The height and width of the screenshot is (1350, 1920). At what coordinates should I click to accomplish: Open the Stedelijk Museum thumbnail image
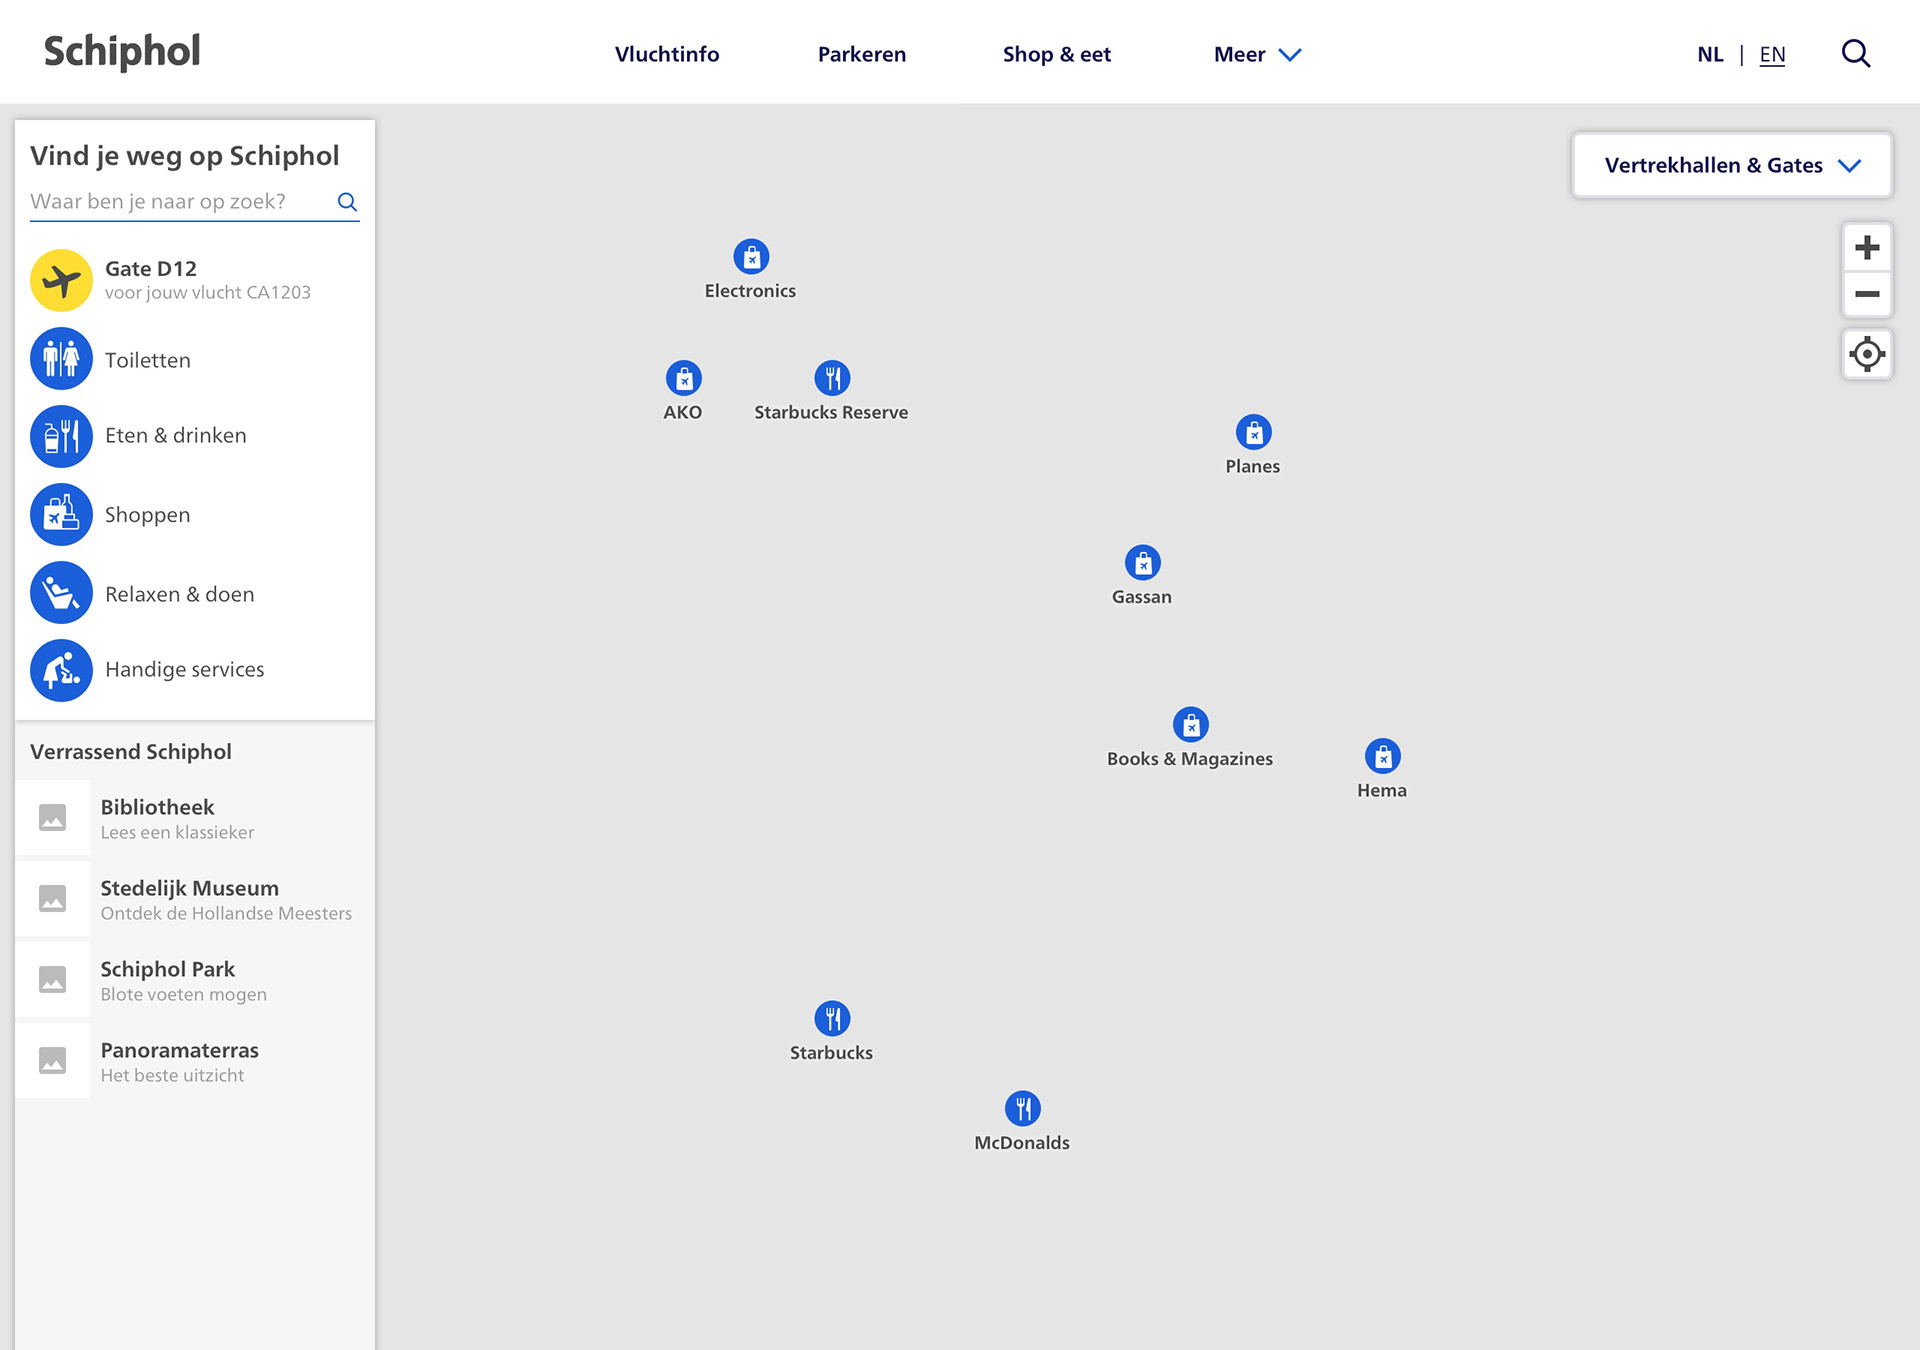pyautogui.click(x=53, y=899)
